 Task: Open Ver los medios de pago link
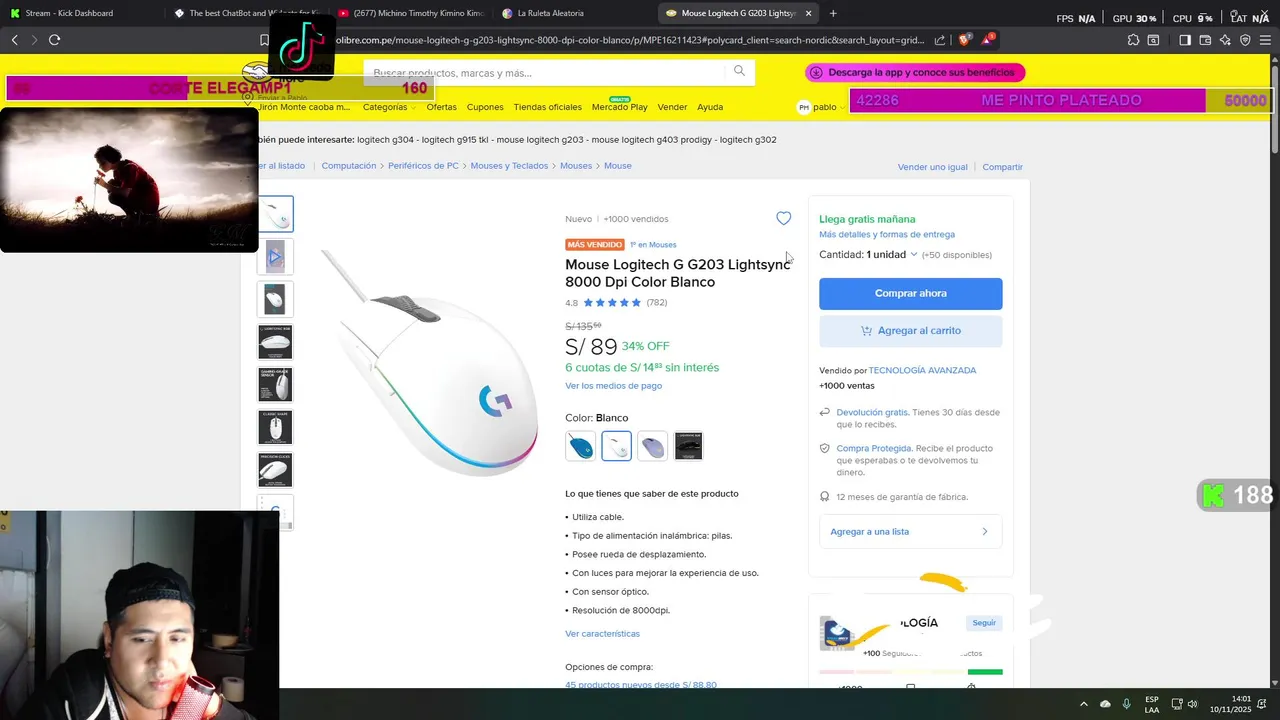613,386
